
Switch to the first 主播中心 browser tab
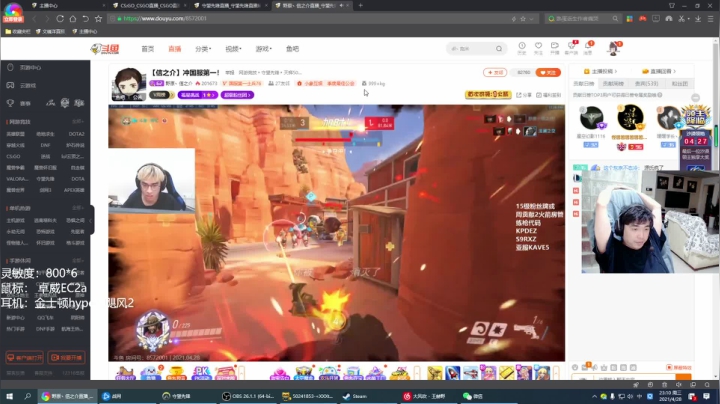[67, 6]
